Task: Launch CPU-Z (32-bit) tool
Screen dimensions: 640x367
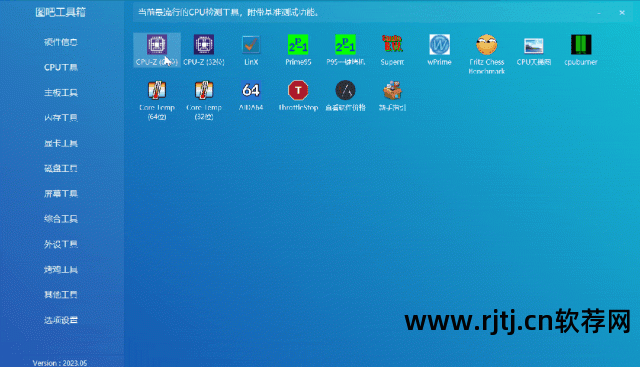Action: coord(204,50)
